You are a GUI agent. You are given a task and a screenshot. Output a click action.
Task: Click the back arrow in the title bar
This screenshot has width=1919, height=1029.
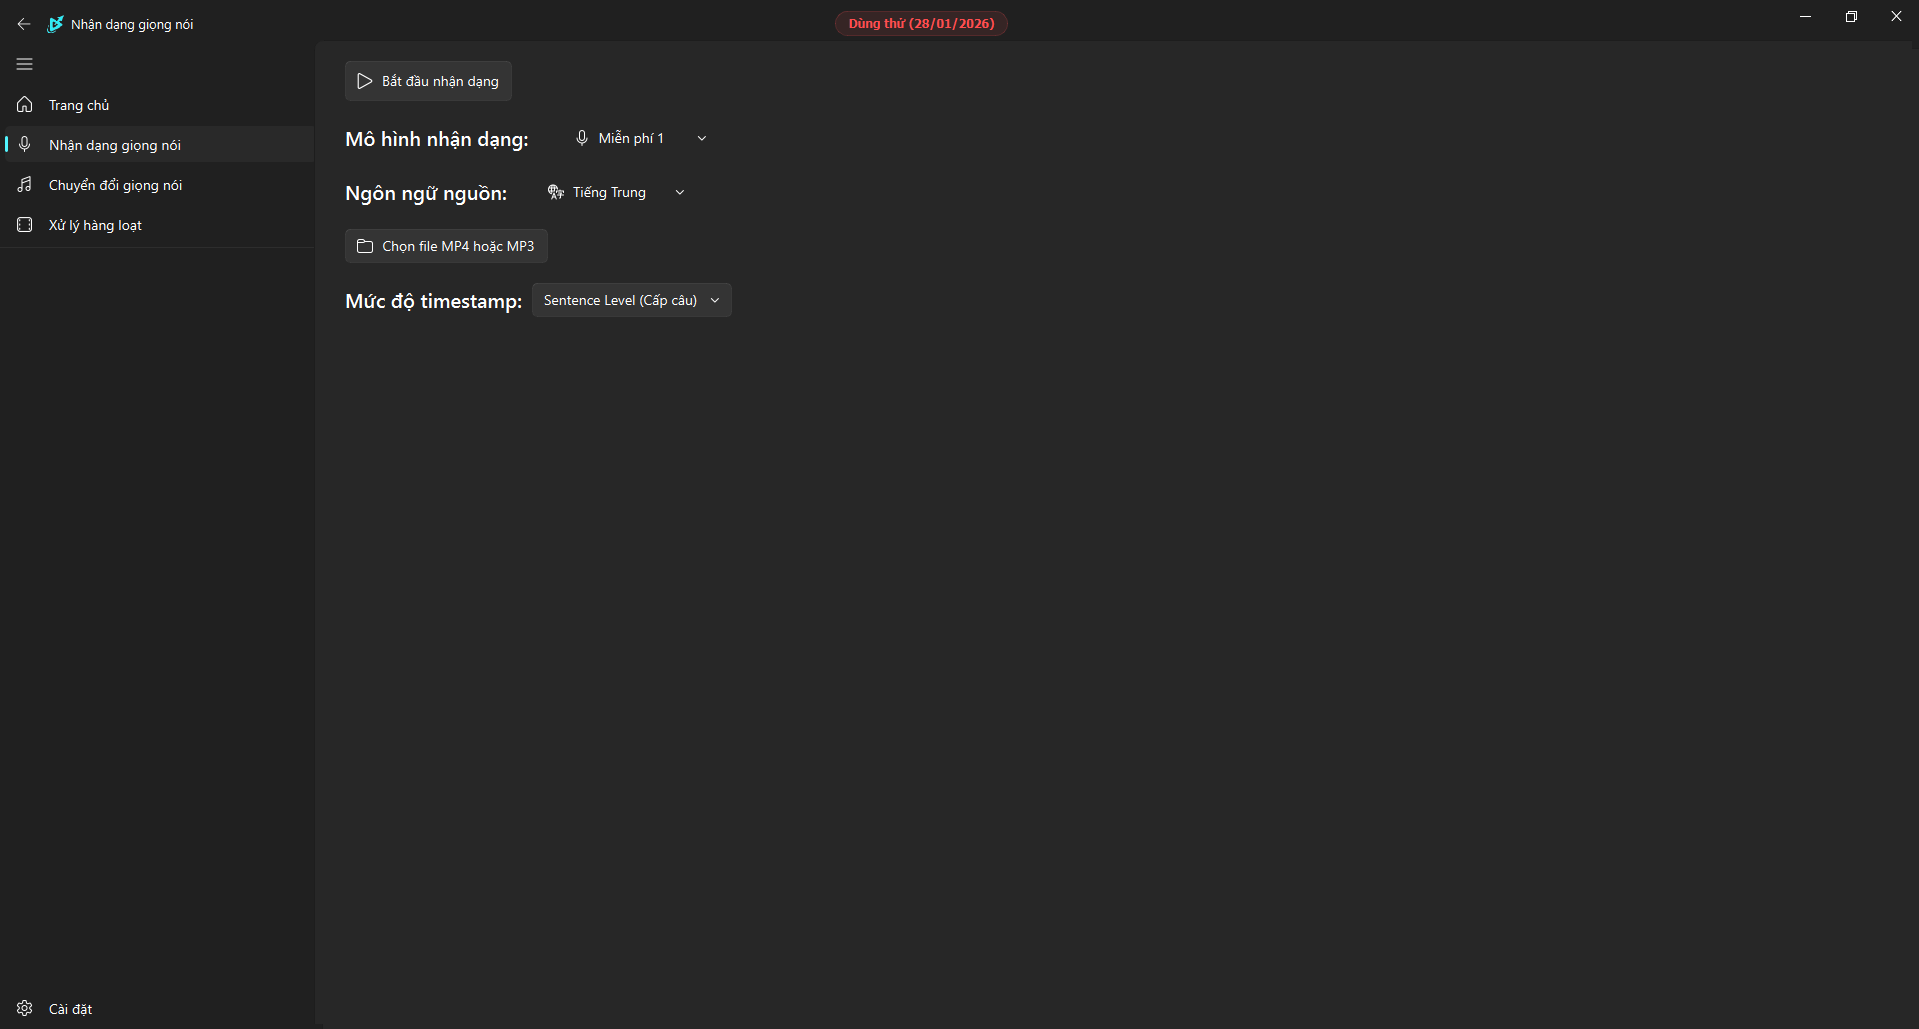(x=24, y=24)
